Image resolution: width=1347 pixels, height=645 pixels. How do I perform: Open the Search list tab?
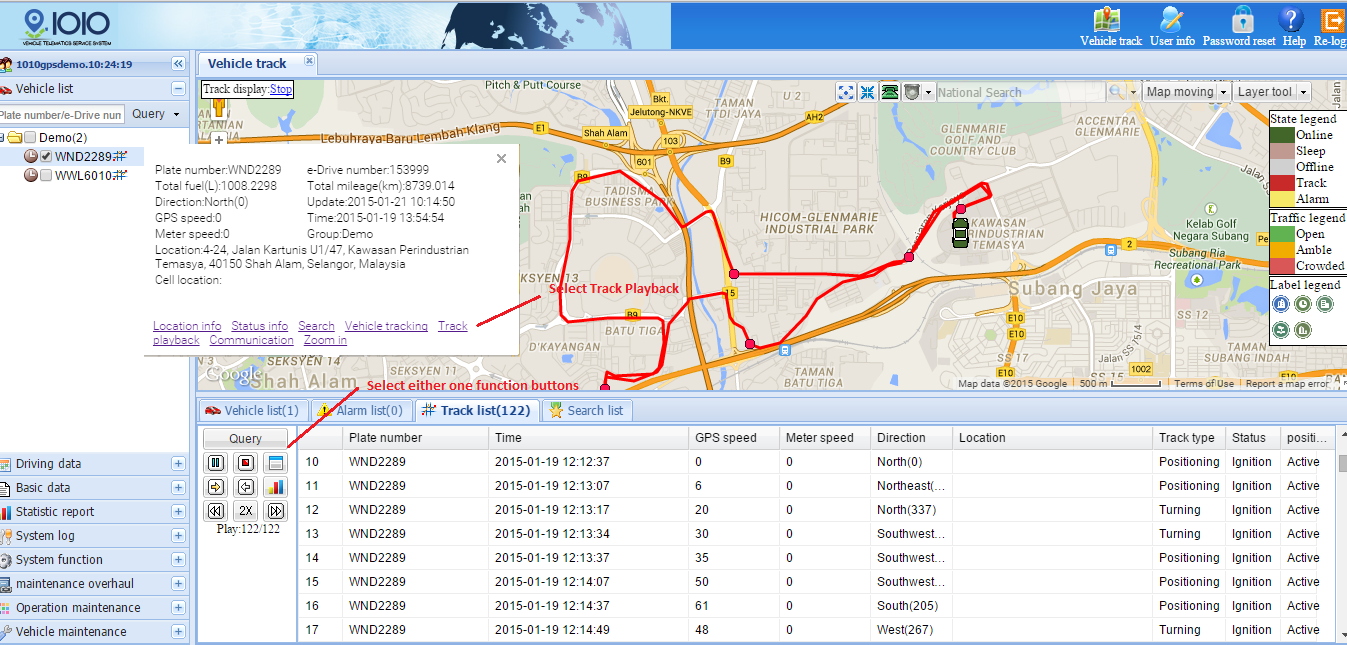[587, 410]
